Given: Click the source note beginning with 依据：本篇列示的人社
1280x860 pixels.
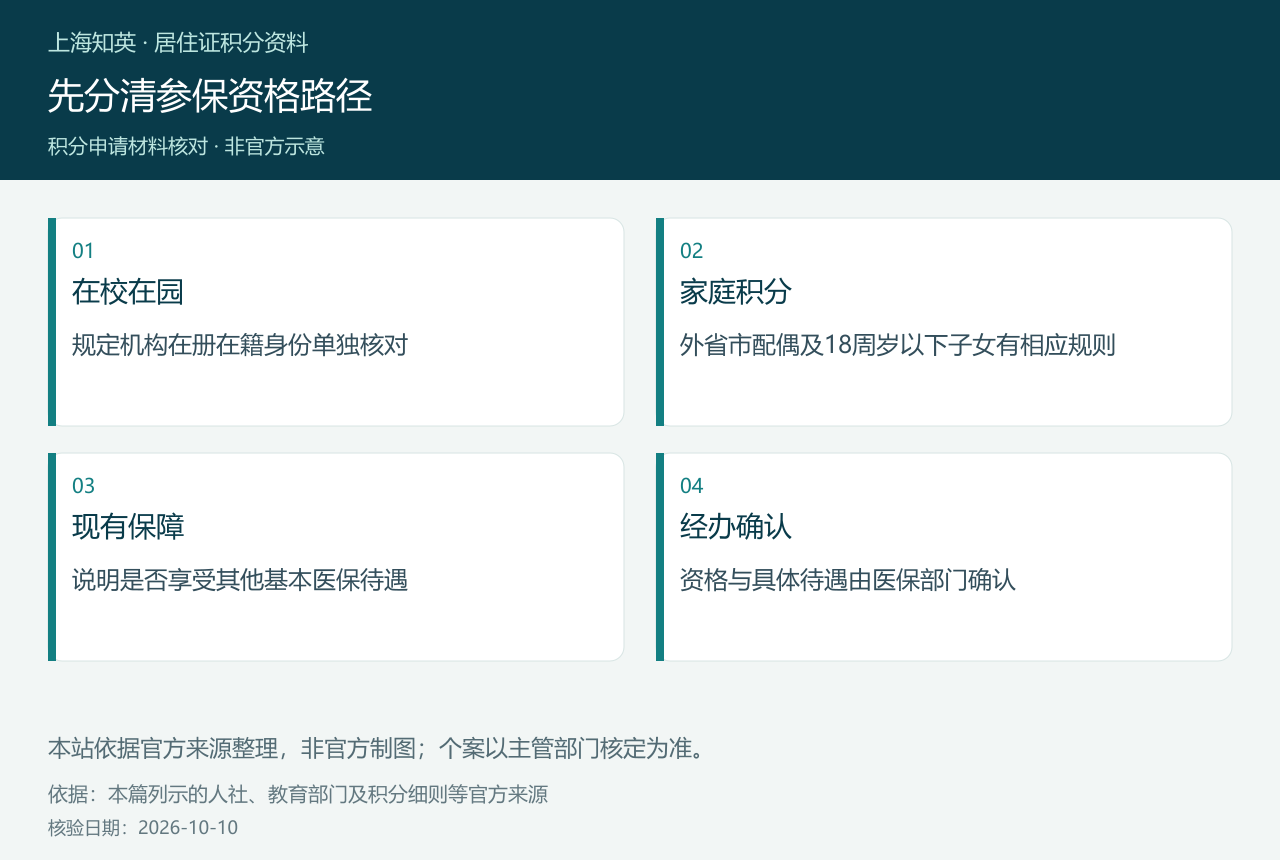Looking at the screenshot, I should pos(298,795).
